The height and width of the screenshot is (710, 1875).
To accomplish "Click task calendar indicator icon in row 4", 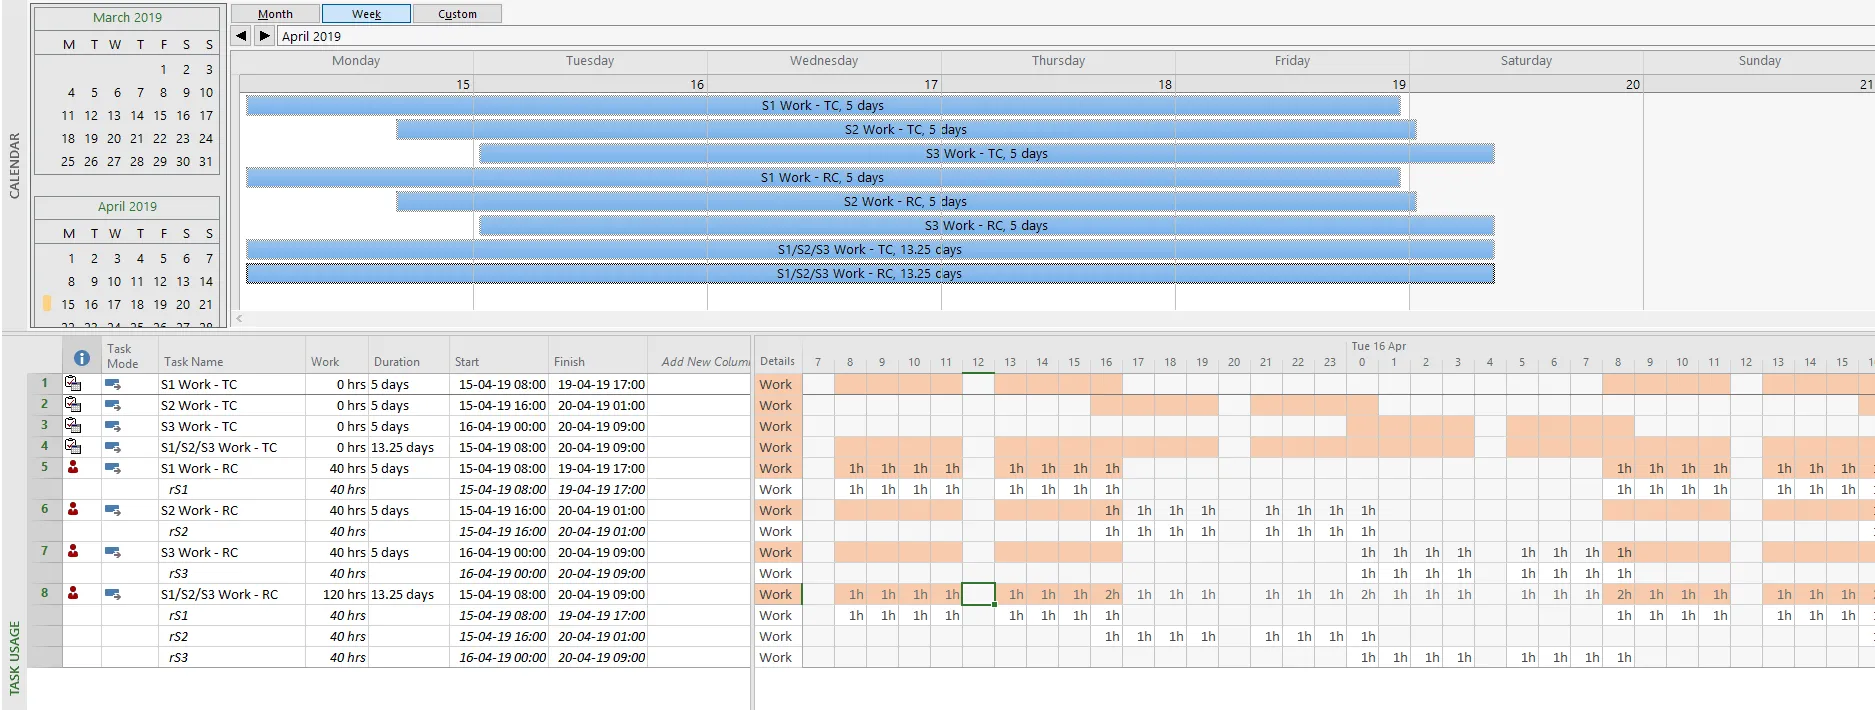I will [73, 446].
